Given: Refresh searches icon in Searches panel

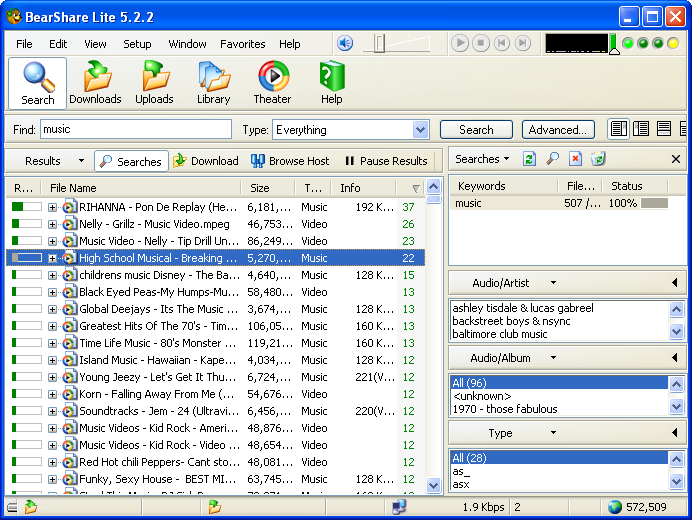Looking at the screenshot, I should click(529, 159).
